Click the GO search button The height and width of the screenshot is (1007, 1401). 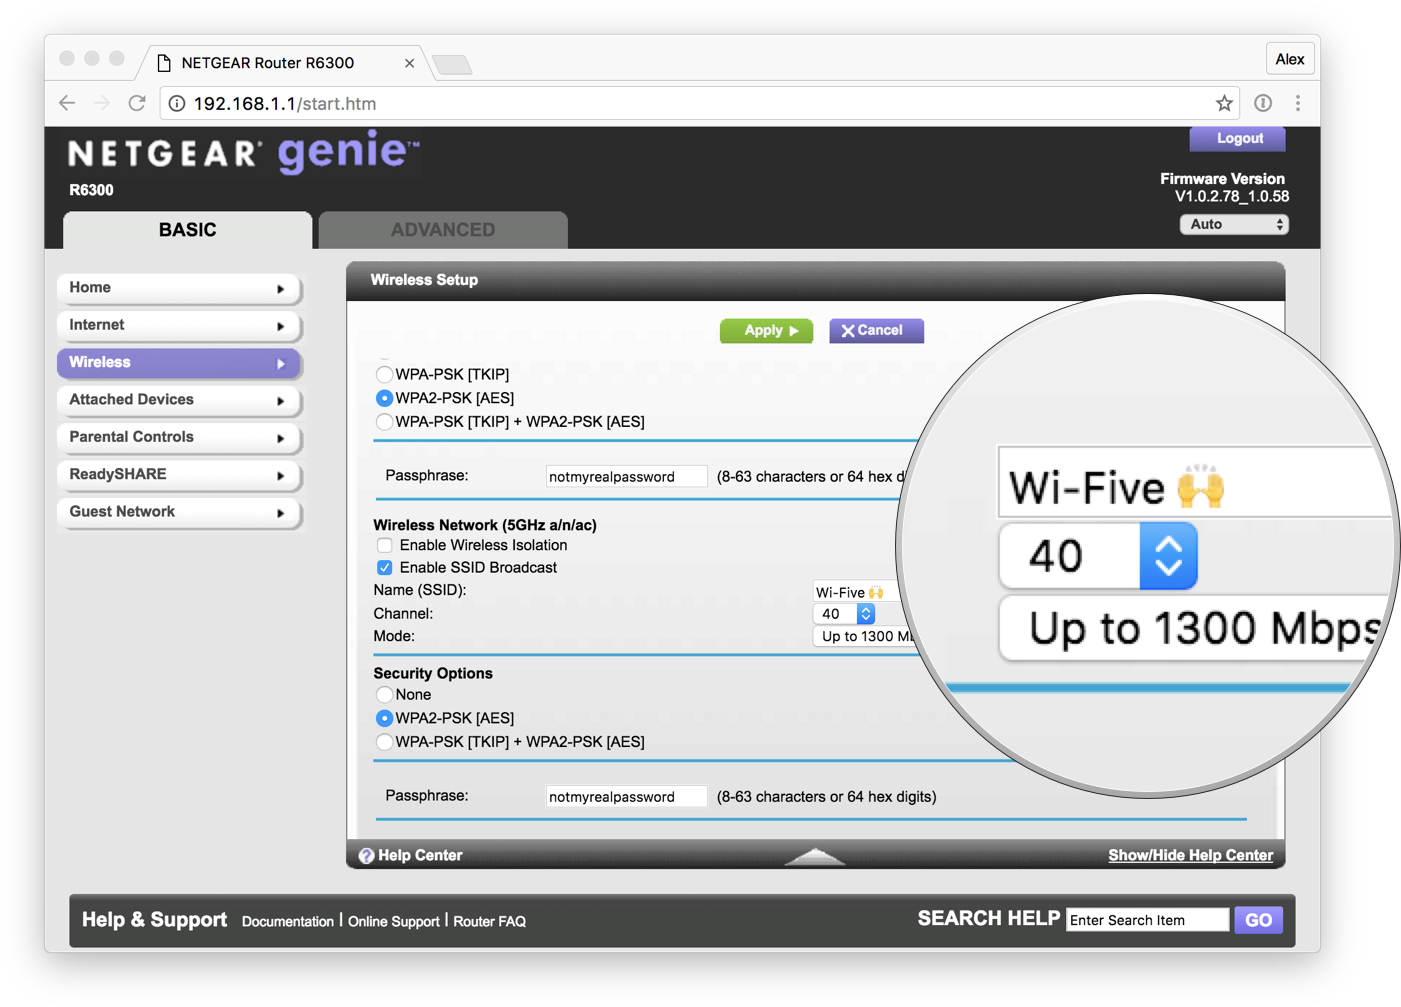(x=1258, y=921)
